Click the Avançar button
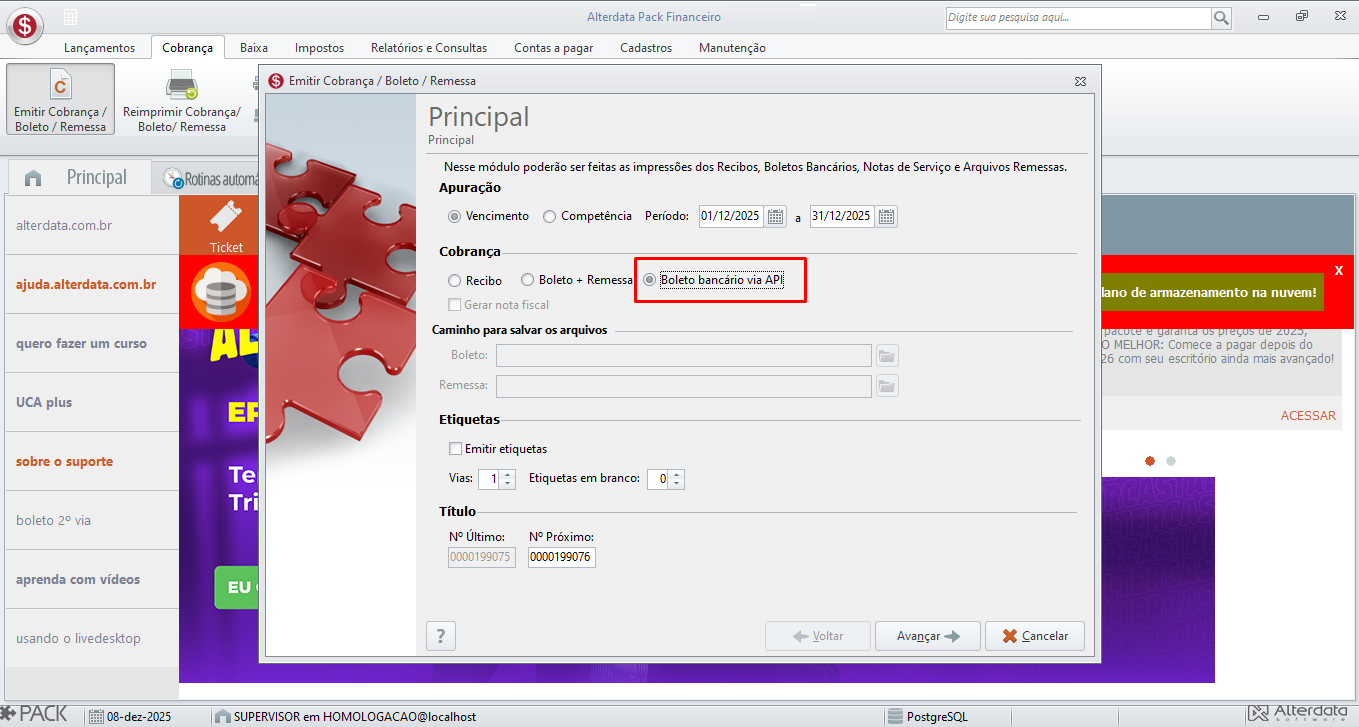Viewport: 1359px width, 727px height. click(928, 636)
